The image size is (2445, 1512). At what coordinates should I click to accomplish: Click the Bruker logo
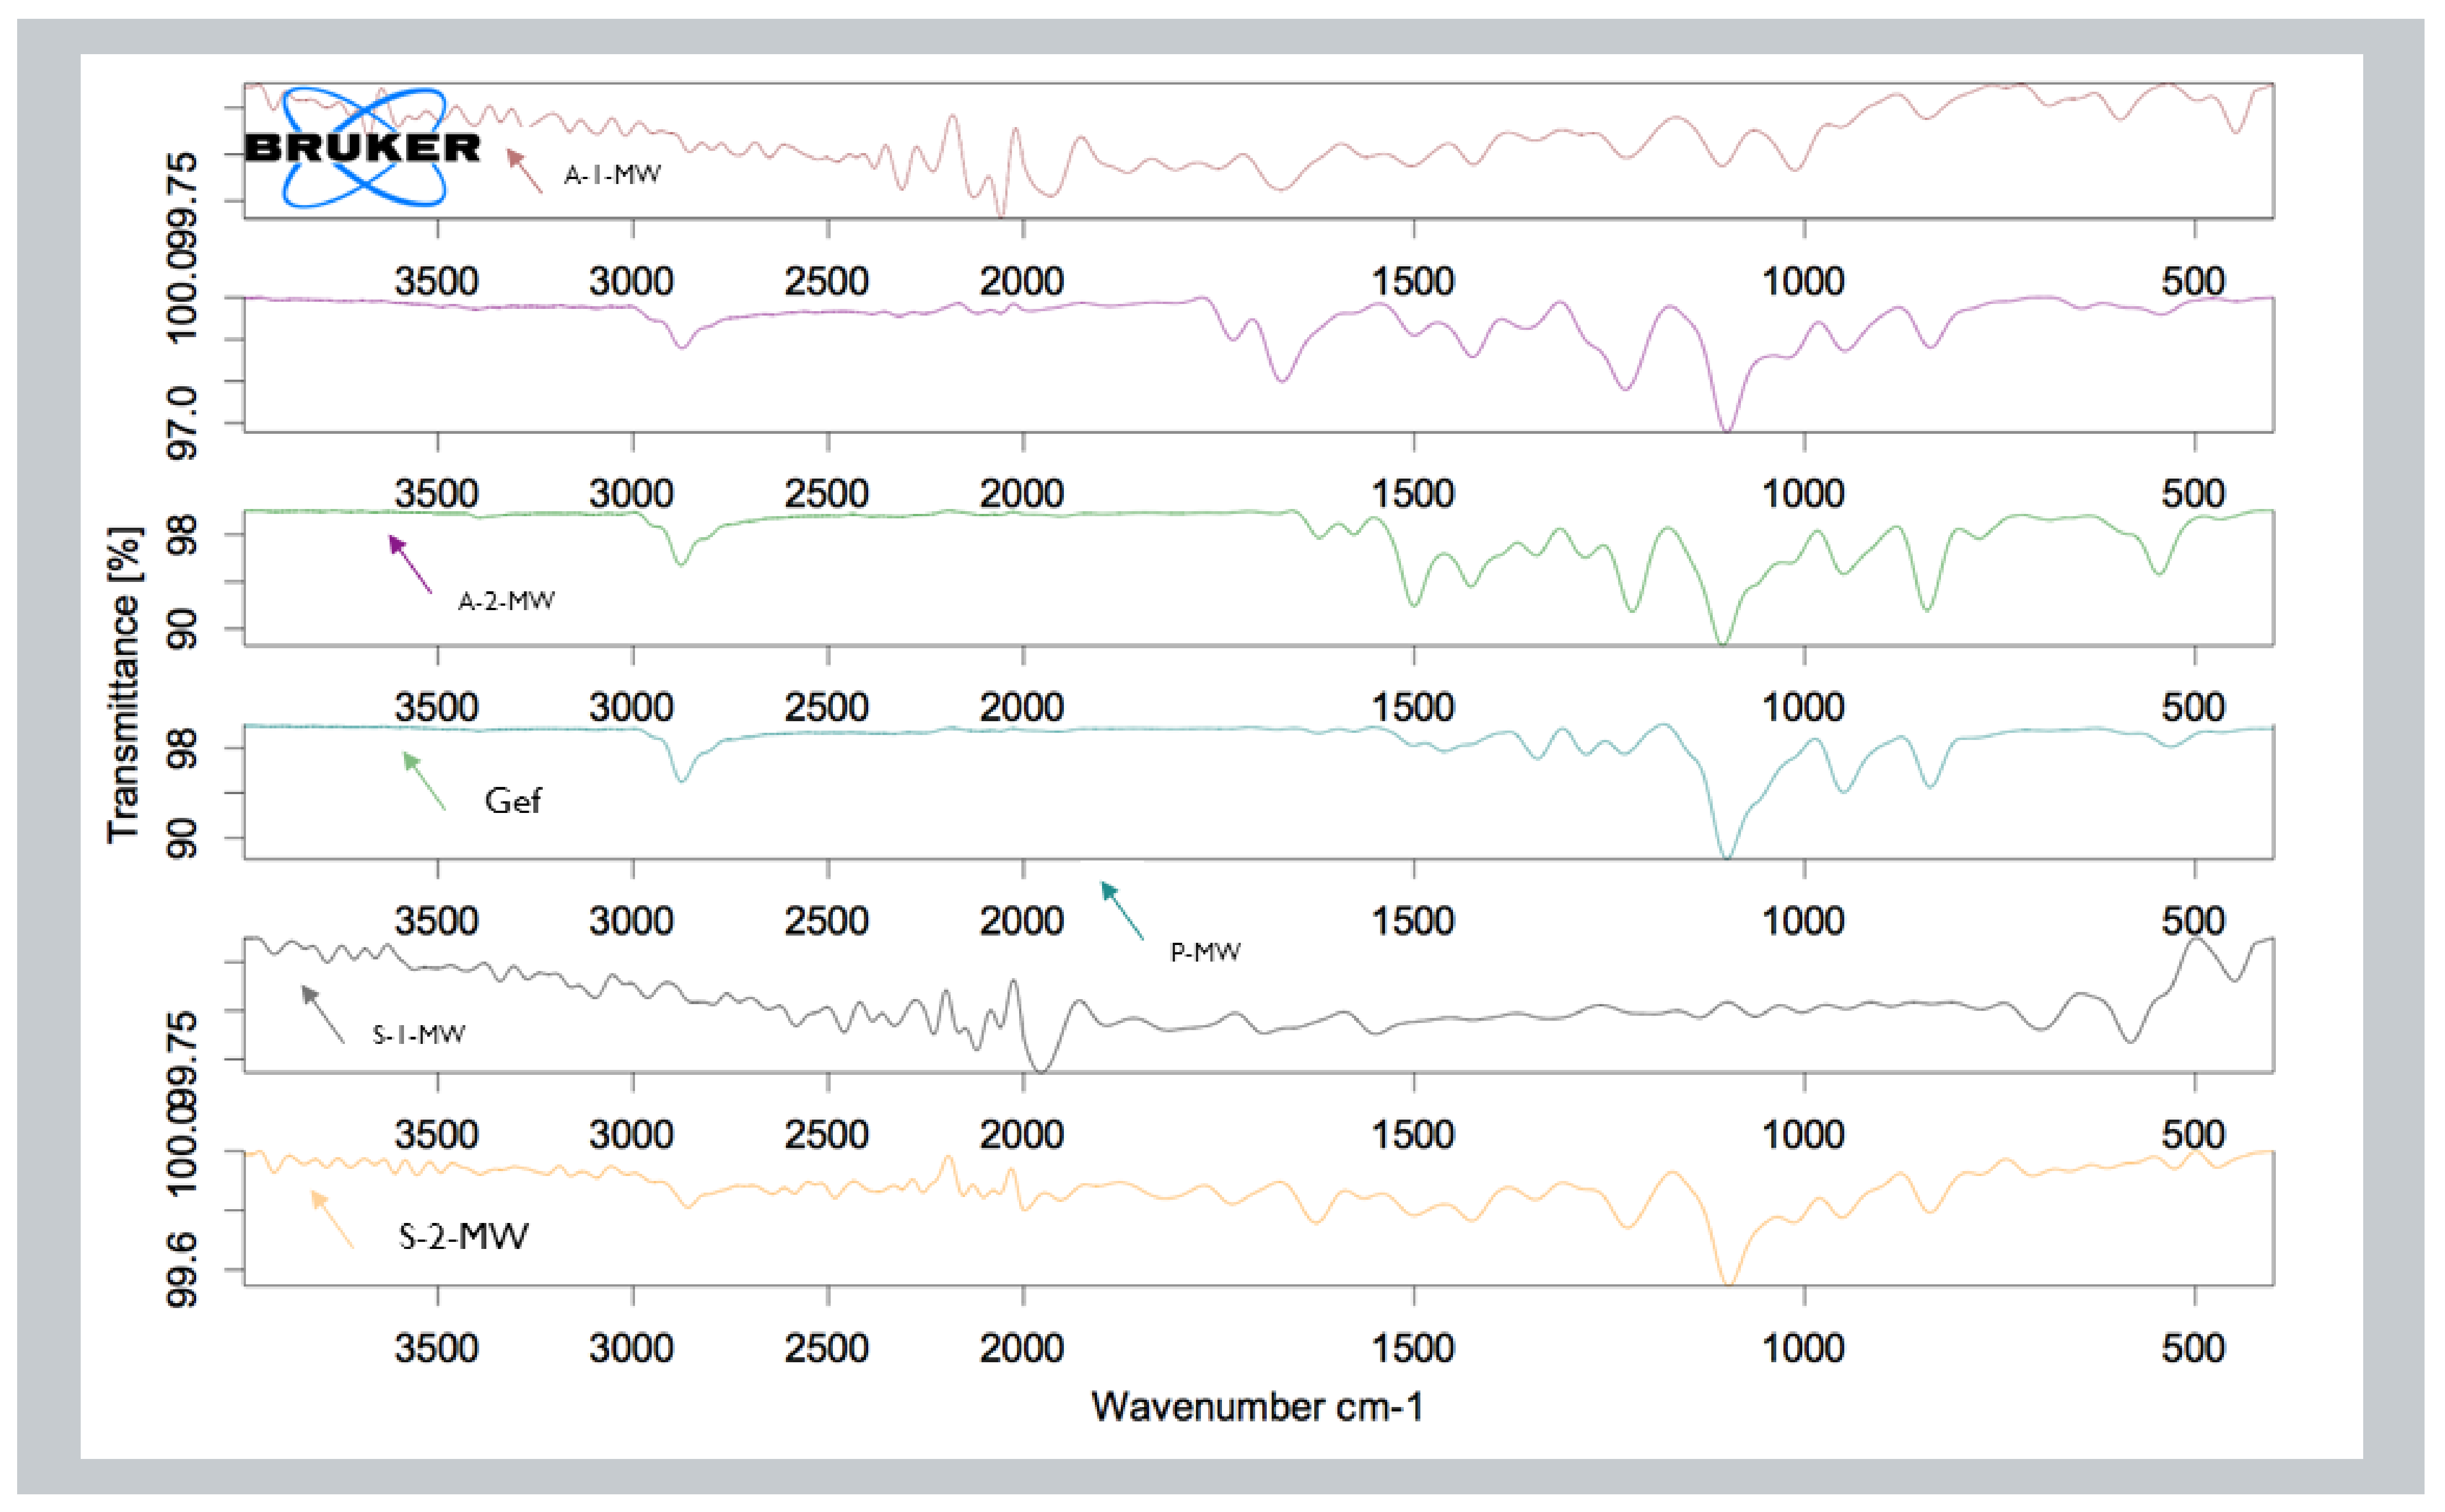click(363, 148)
